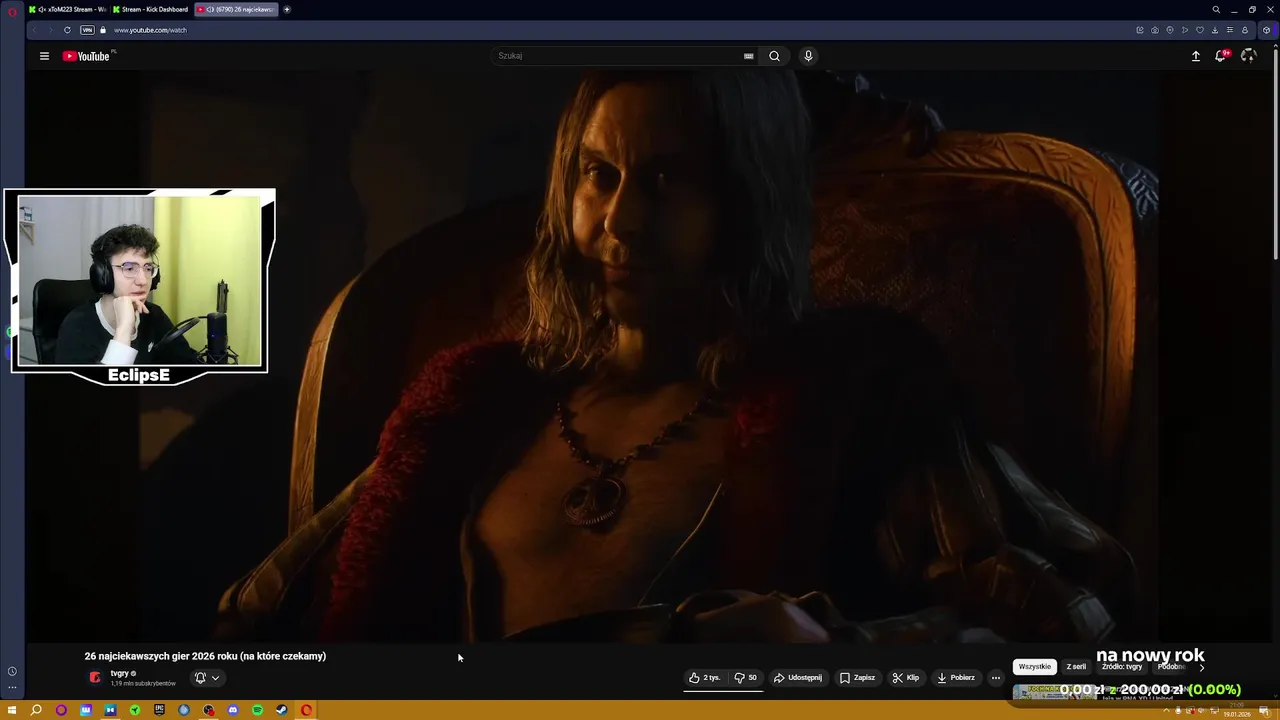Screen dimensions: 1280x720
Task: Click the Pobierz download button
Action: pos(956,677)
